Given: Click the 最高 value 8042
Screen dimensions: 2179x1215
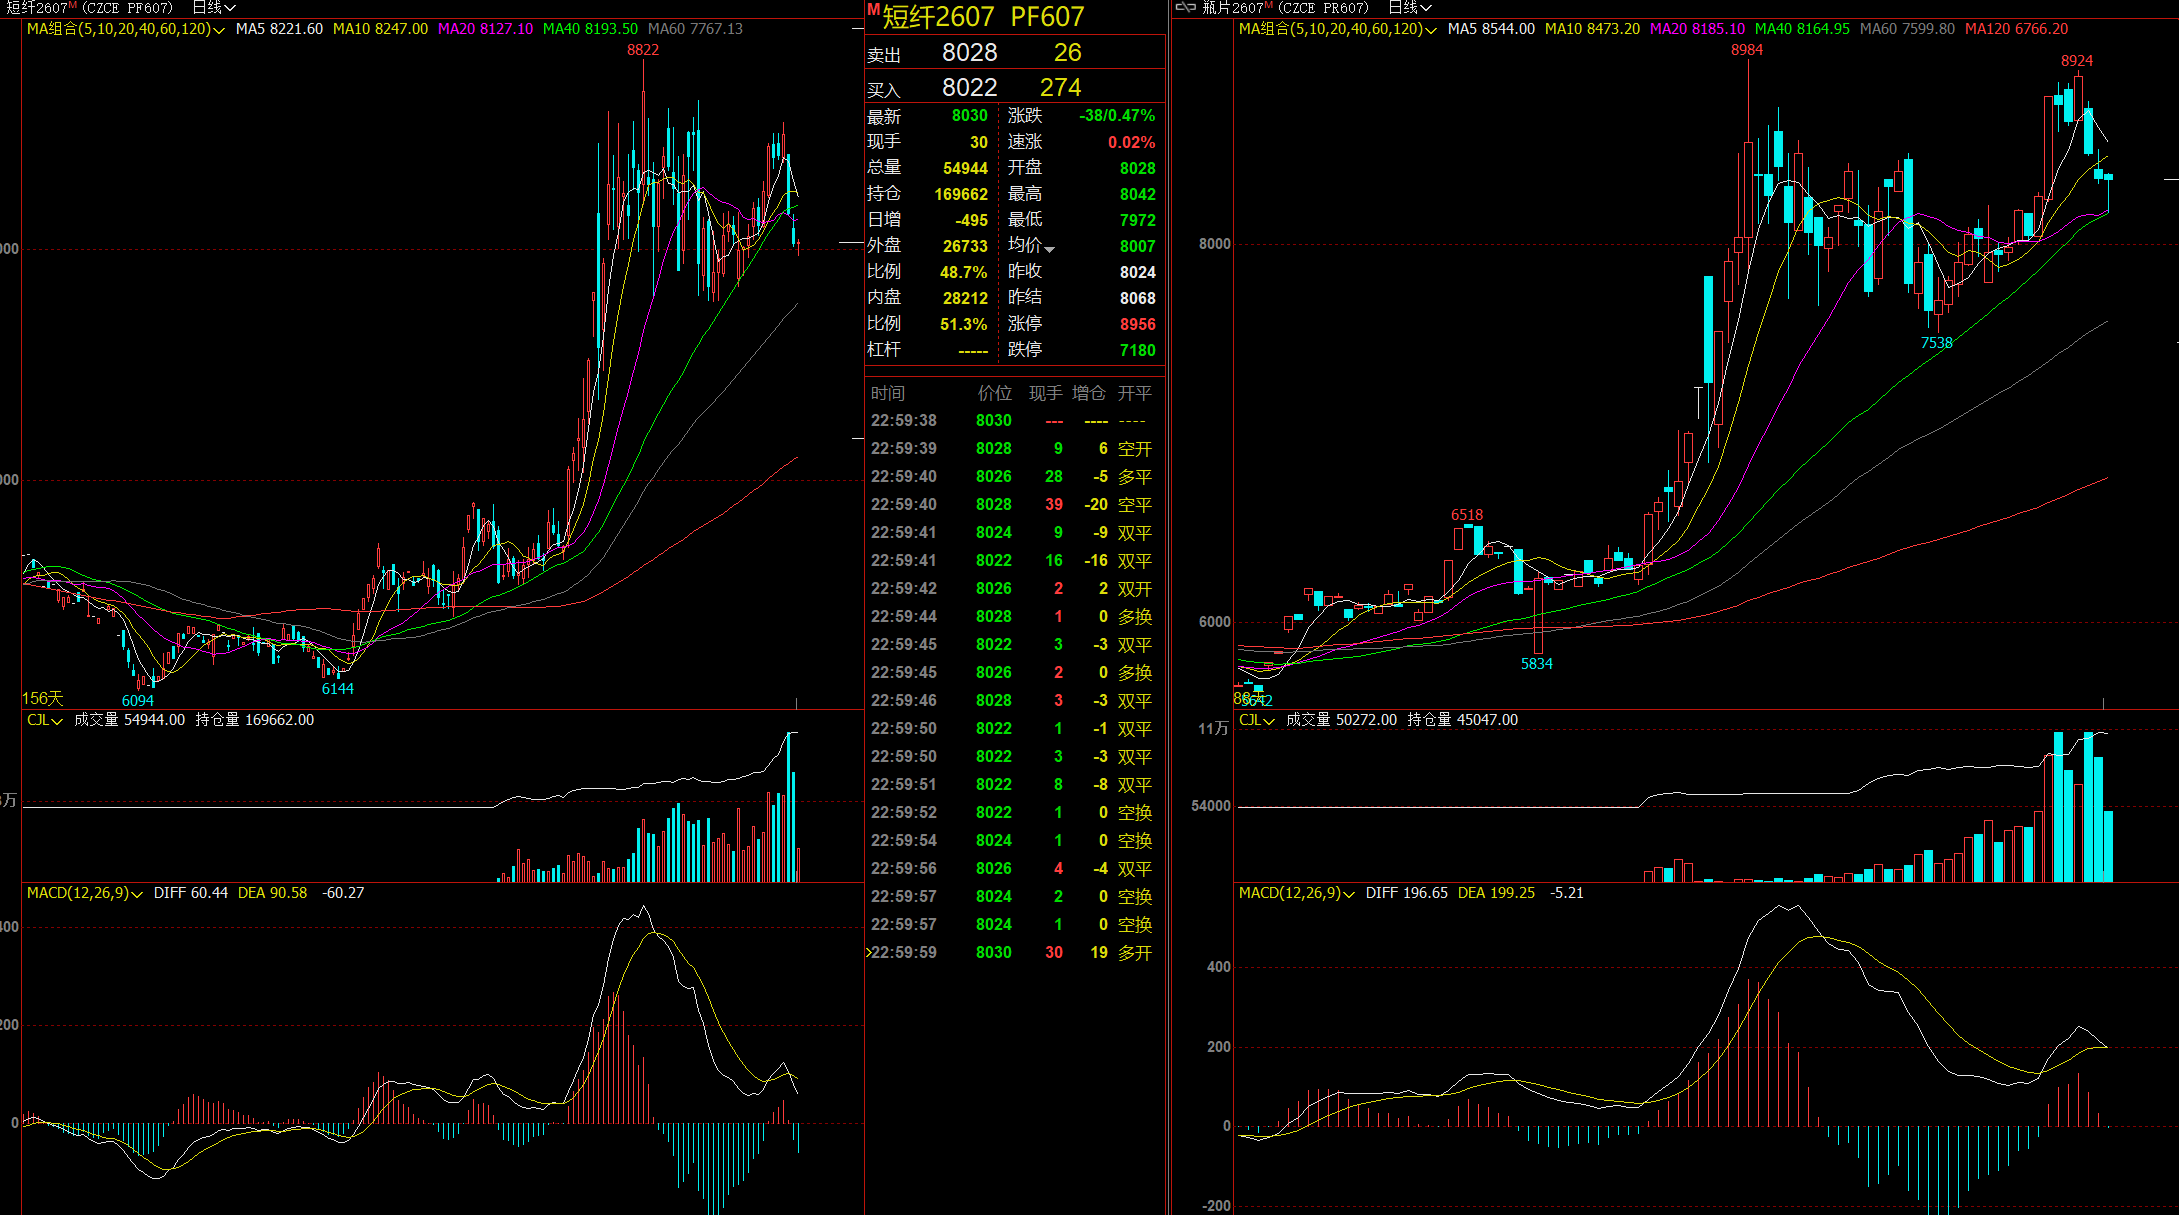Looking at the screenshot, I should (x=1137, y=195).
